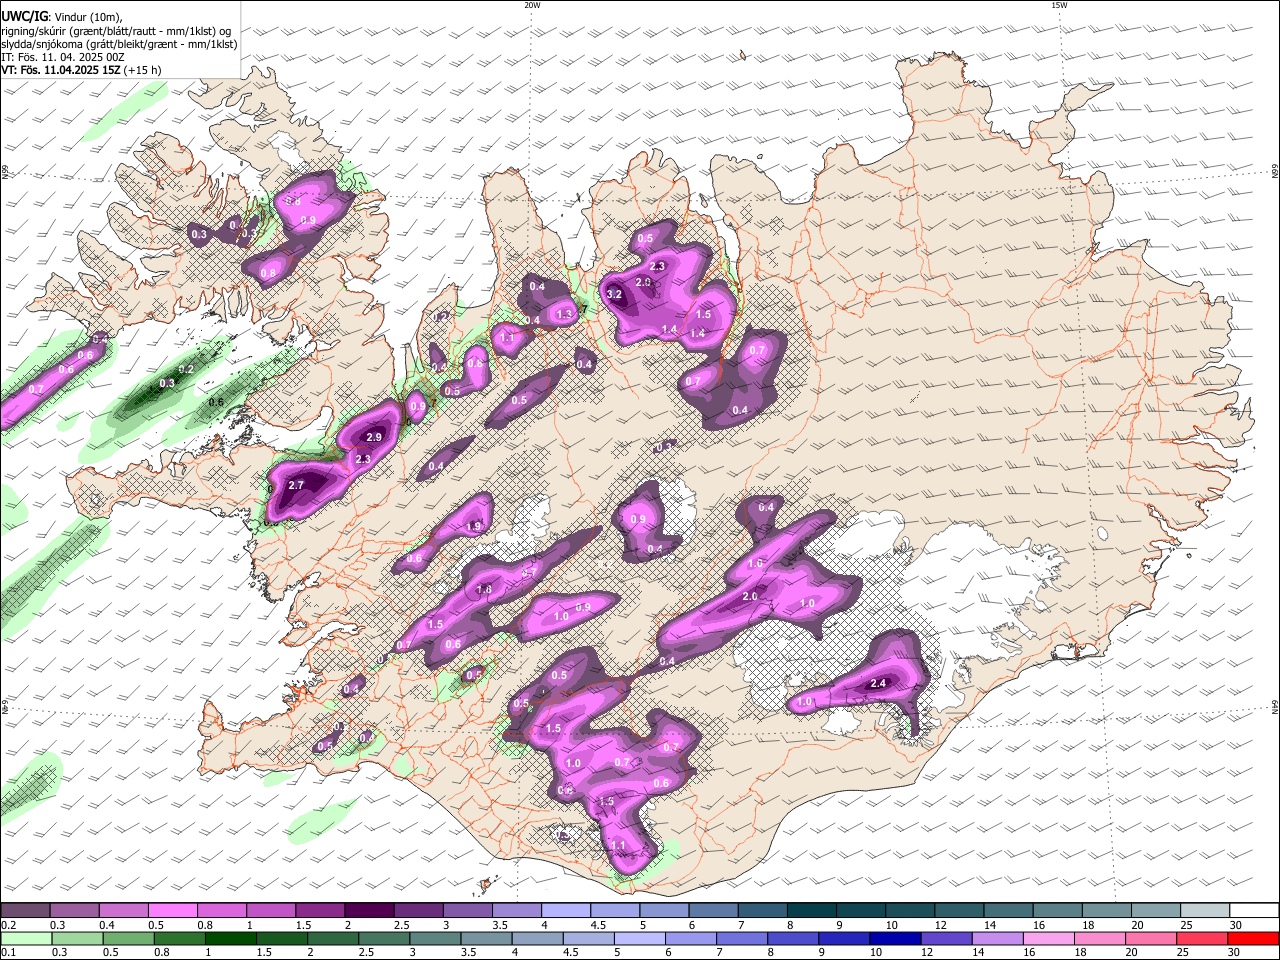Image resolution: width=1280 pixels, height=960 pixels.
Task: Click the pale green rain swatch starting at 0.1
Action: [25, 939]
